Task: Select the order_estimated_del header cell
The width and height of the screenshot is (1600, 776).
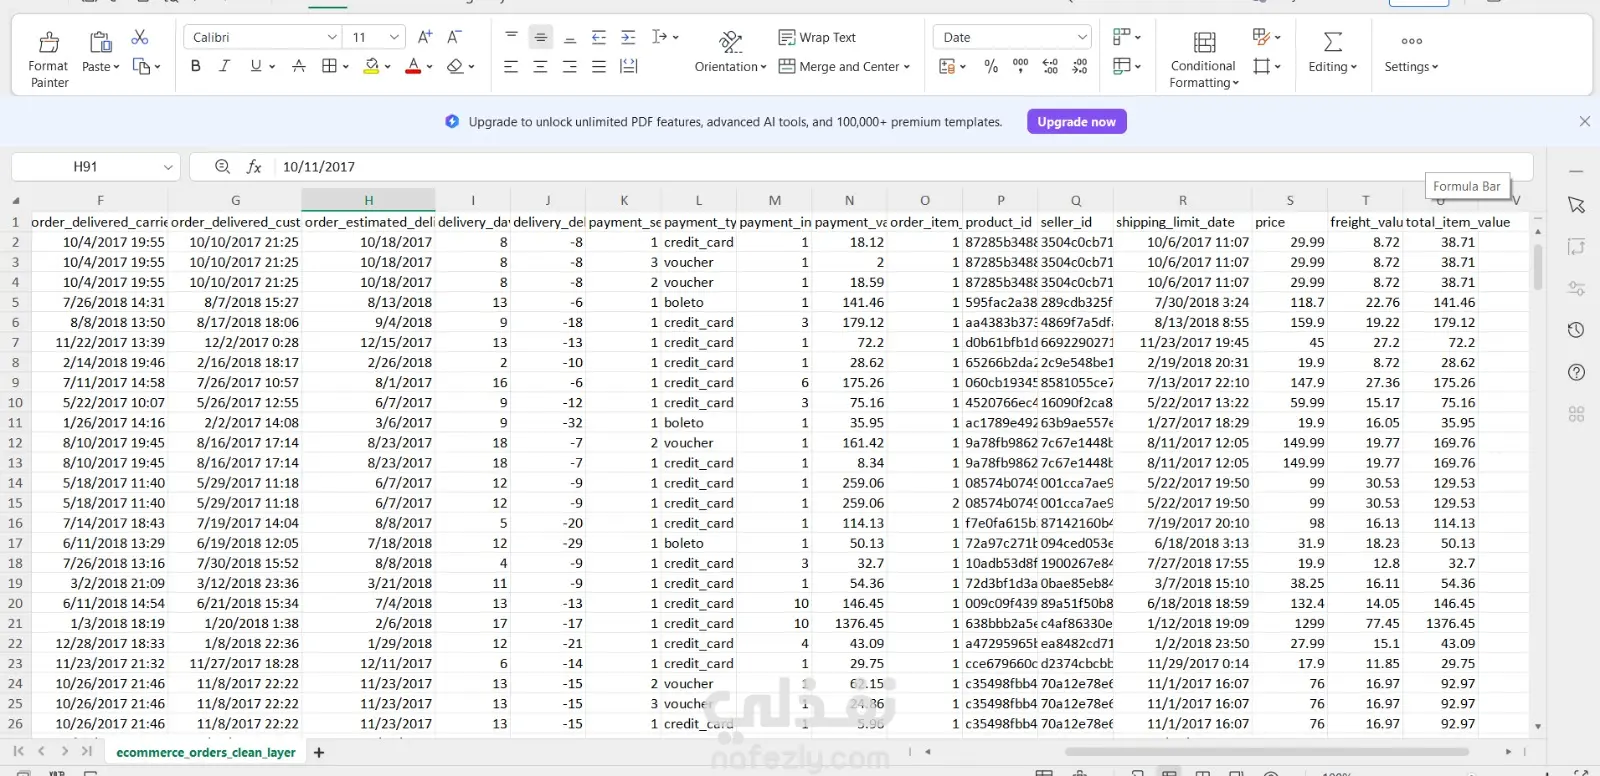Action: point(368,222)
